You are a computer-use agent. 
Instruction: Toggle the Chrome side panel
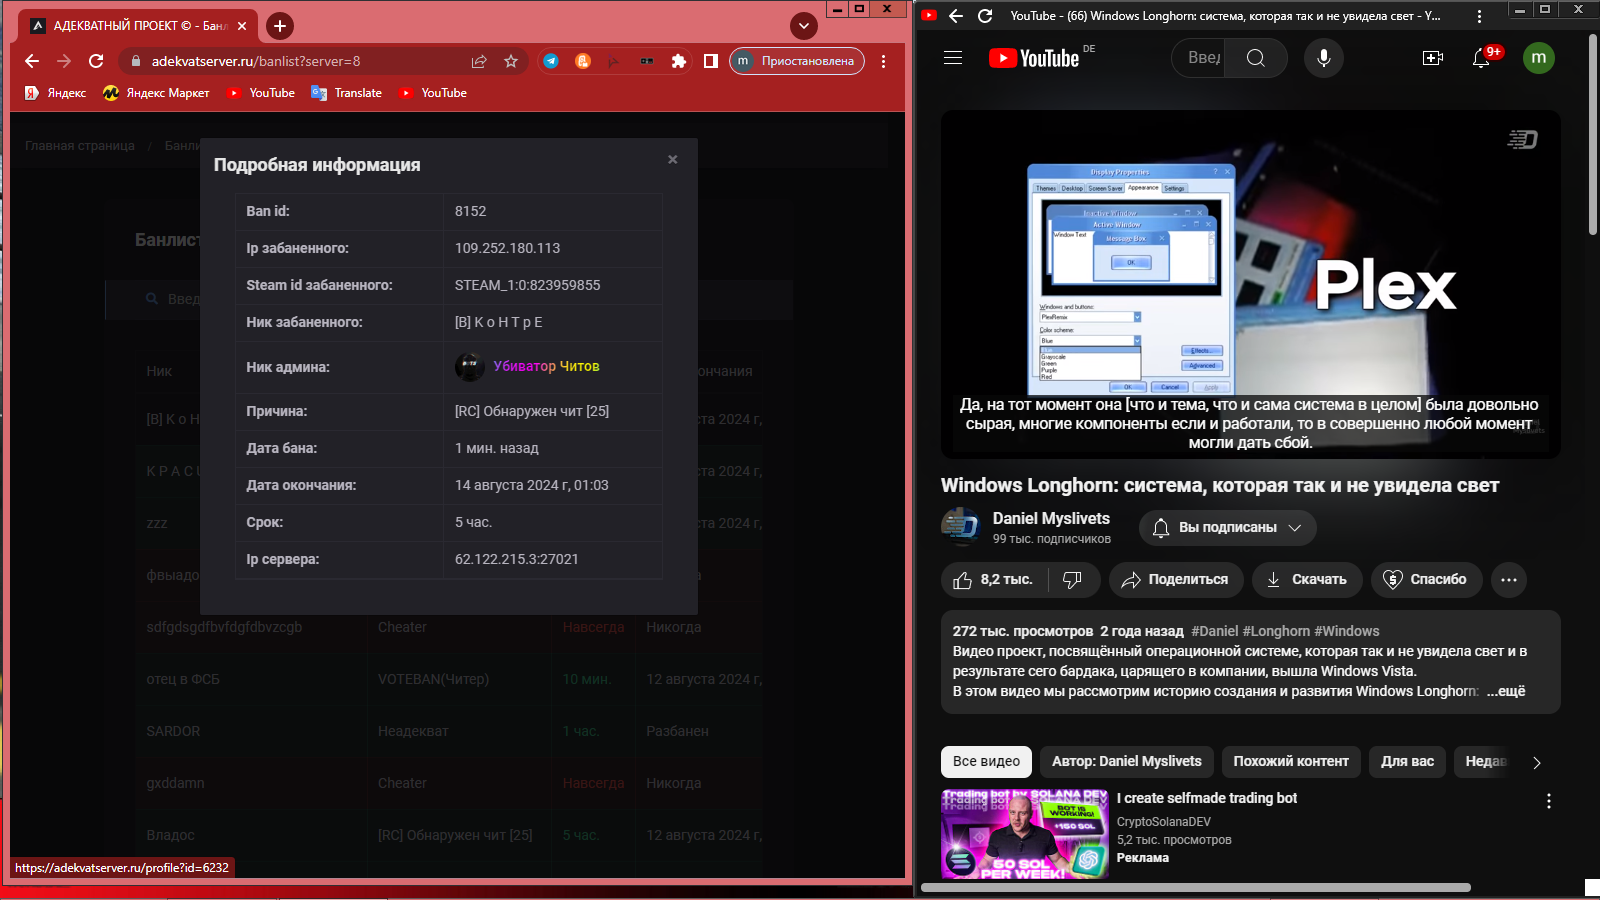(x=711, y=61)
